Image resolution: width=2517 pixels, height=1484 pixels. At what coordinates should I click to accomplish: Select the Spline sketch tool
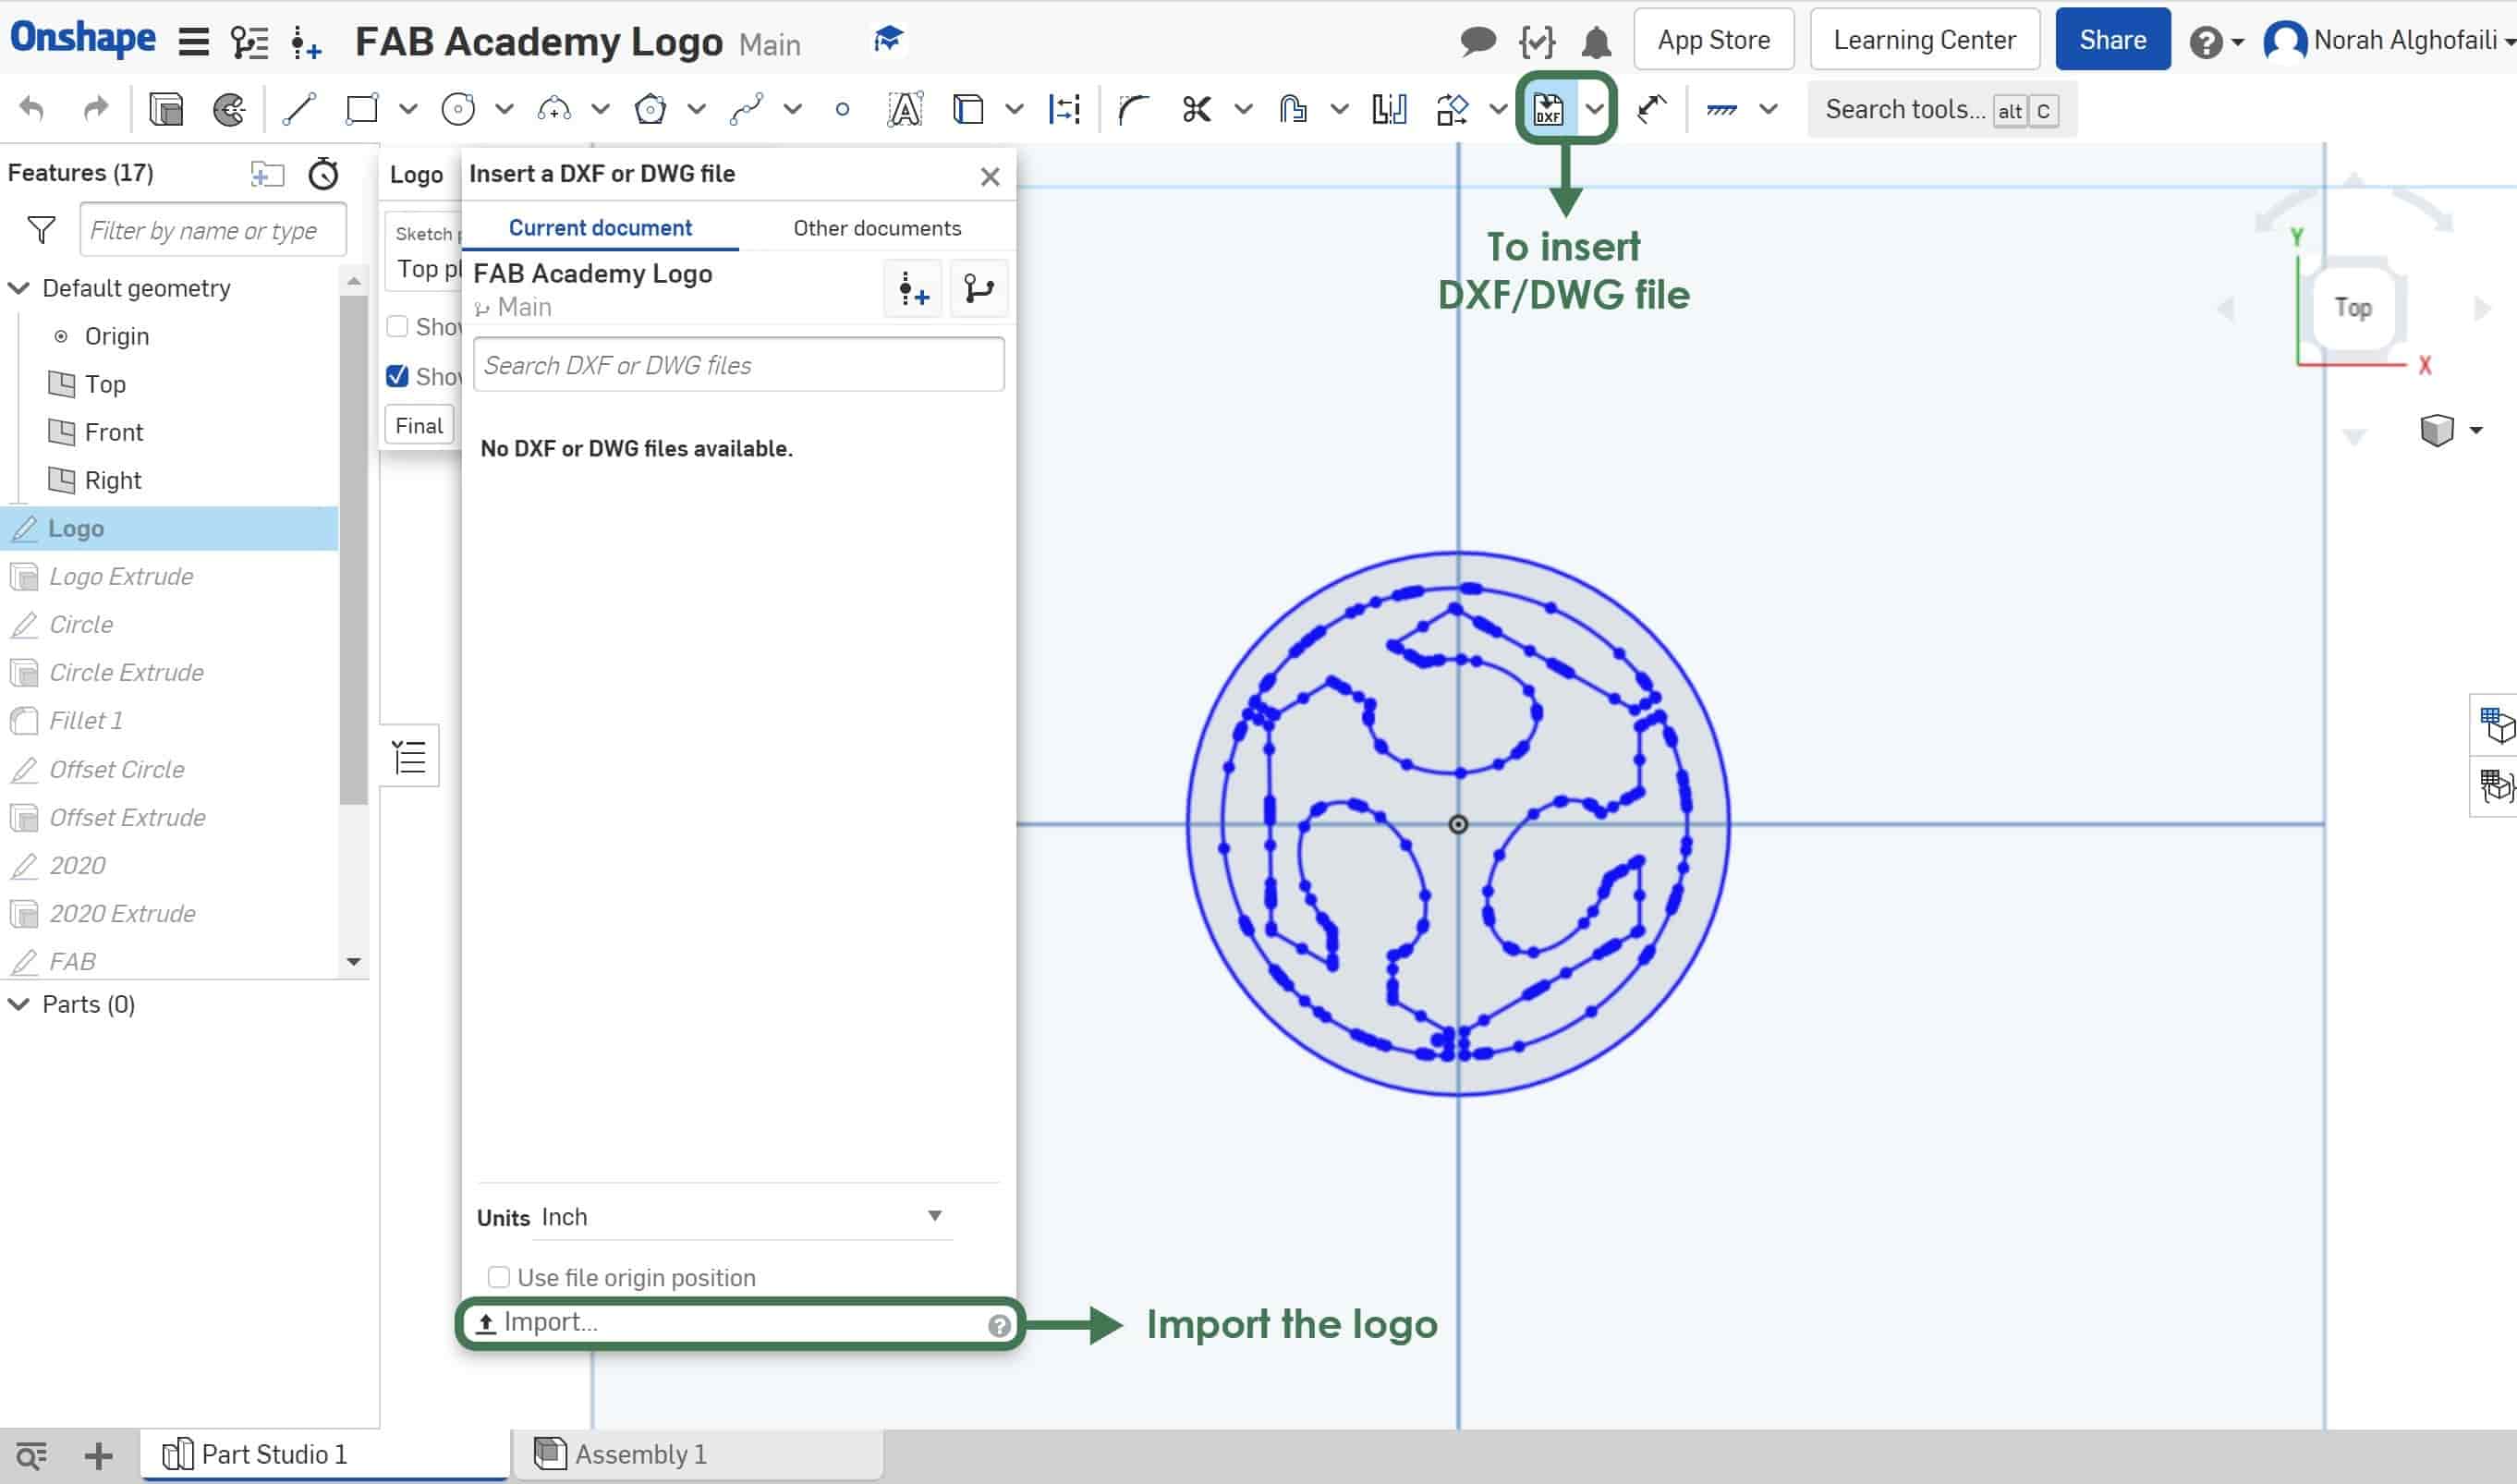point(746,108)
